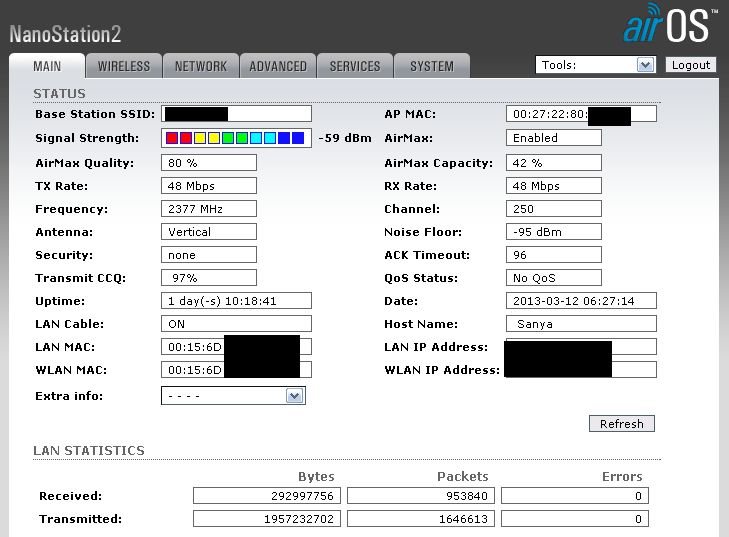Click the Logout button
The width and height of the screenshot is (729, 537).
(x=690, y=65)
